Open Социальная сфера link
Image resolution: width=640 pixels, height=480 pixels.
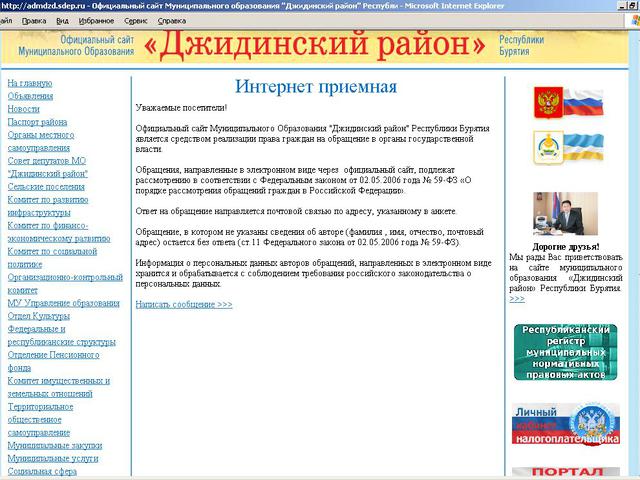tap(42, 471)
